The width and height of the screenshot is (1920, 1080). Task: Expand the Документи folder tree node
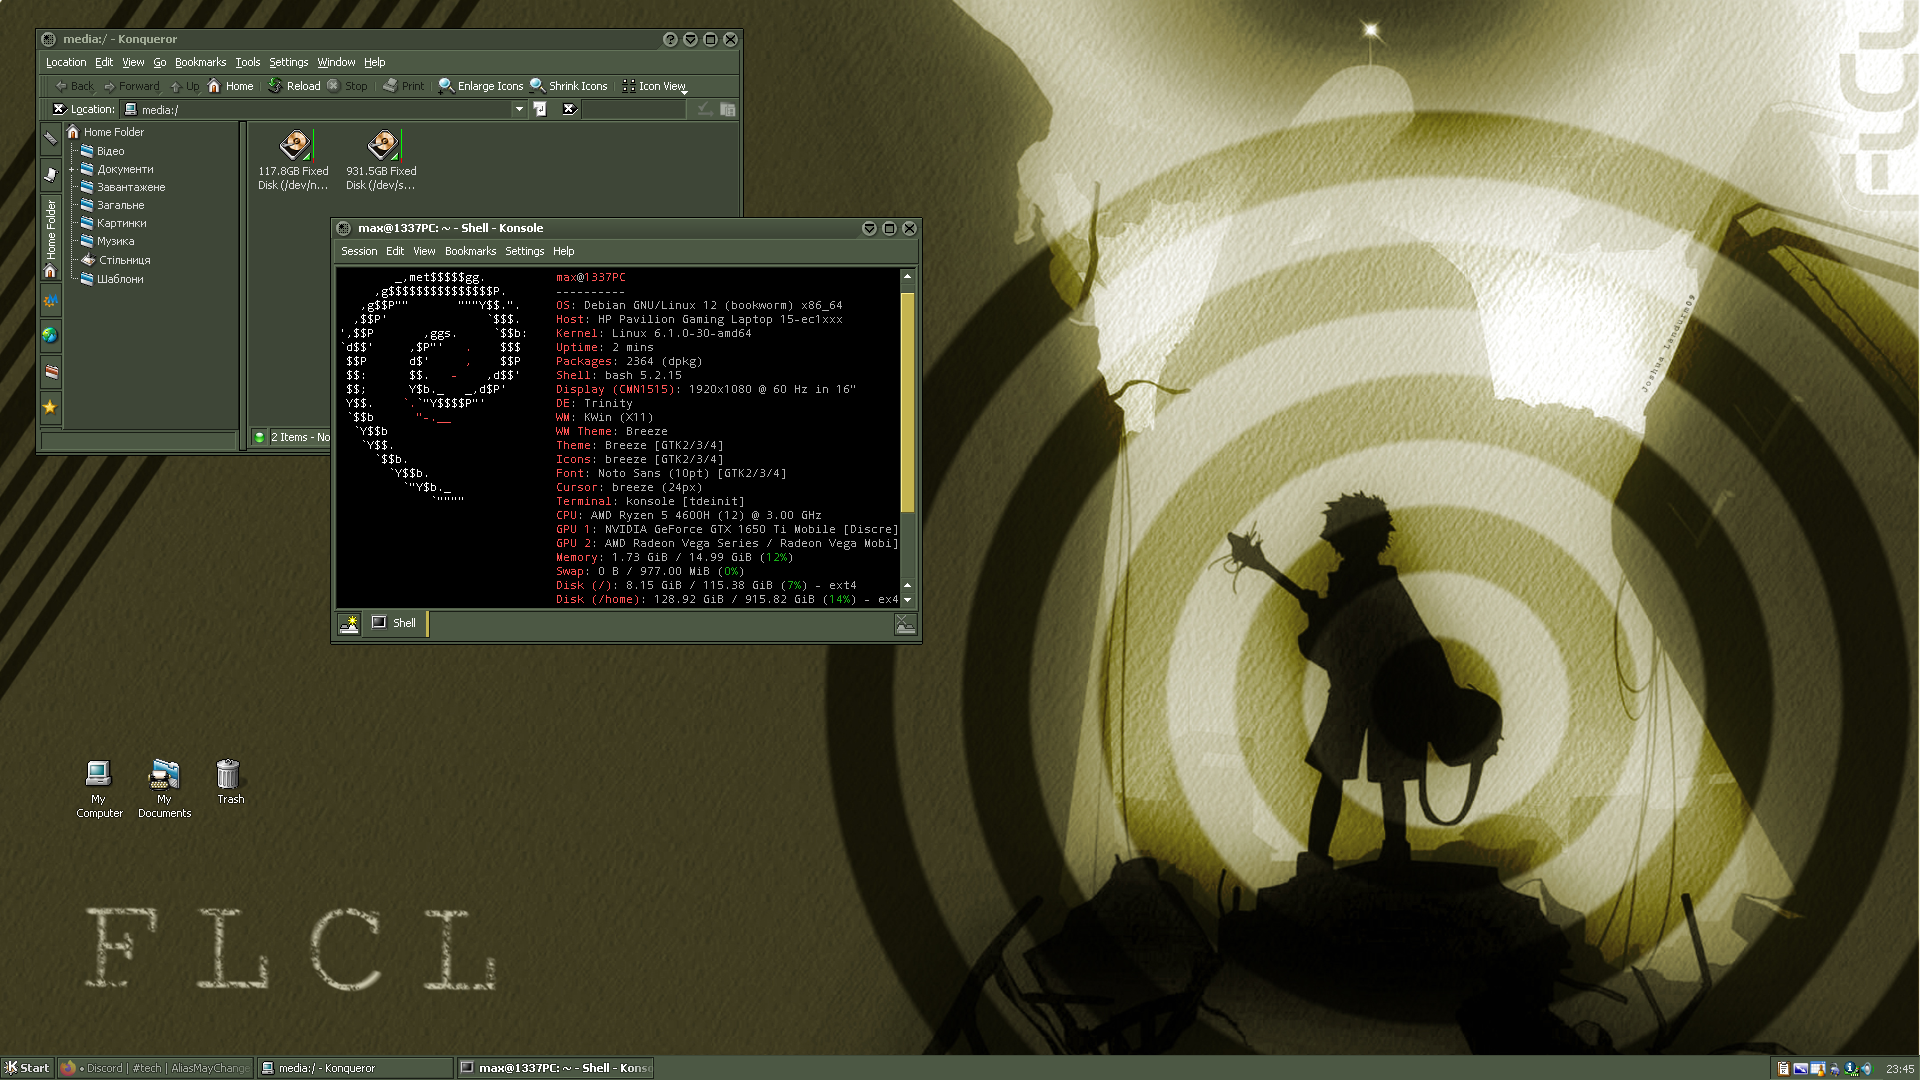point(72,169)
